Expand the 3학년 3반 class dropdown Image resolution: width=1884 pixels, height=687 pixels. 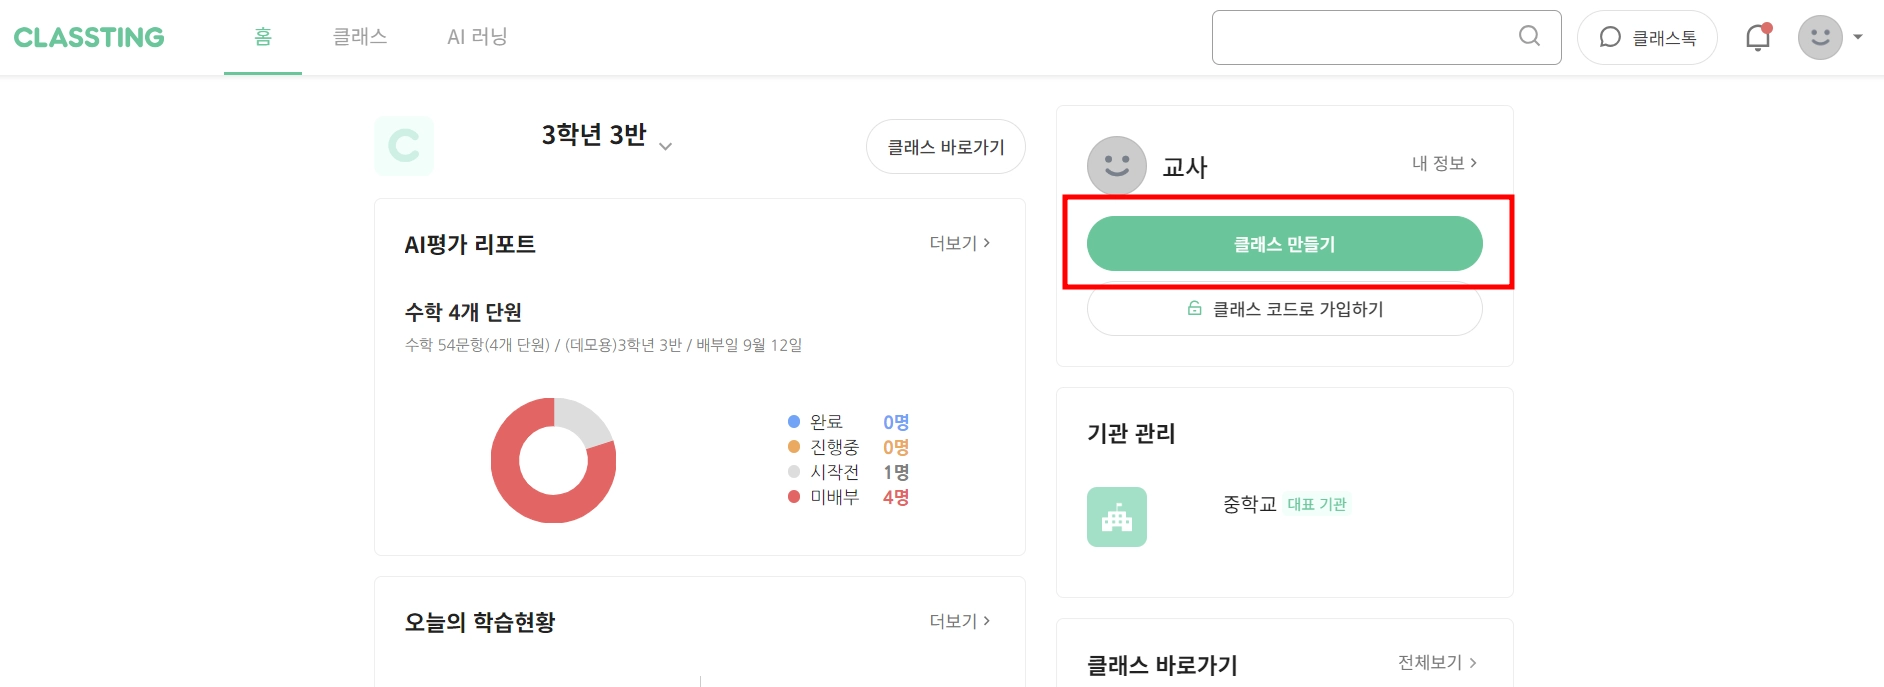665,146
